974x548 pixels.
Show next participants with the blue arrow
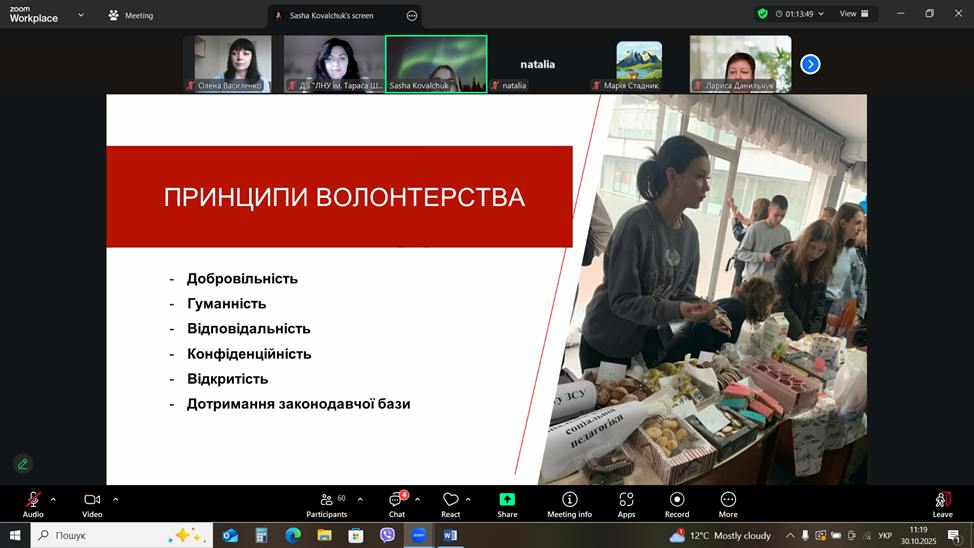(810, 64)
